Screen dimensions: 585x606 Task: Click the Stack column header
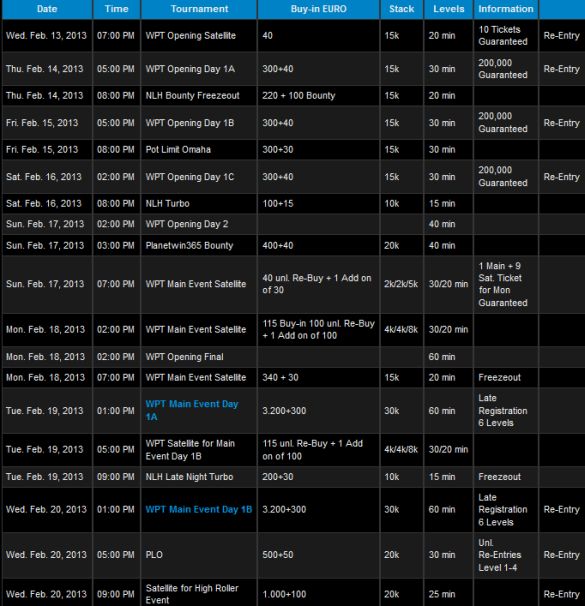pos(401,9)
